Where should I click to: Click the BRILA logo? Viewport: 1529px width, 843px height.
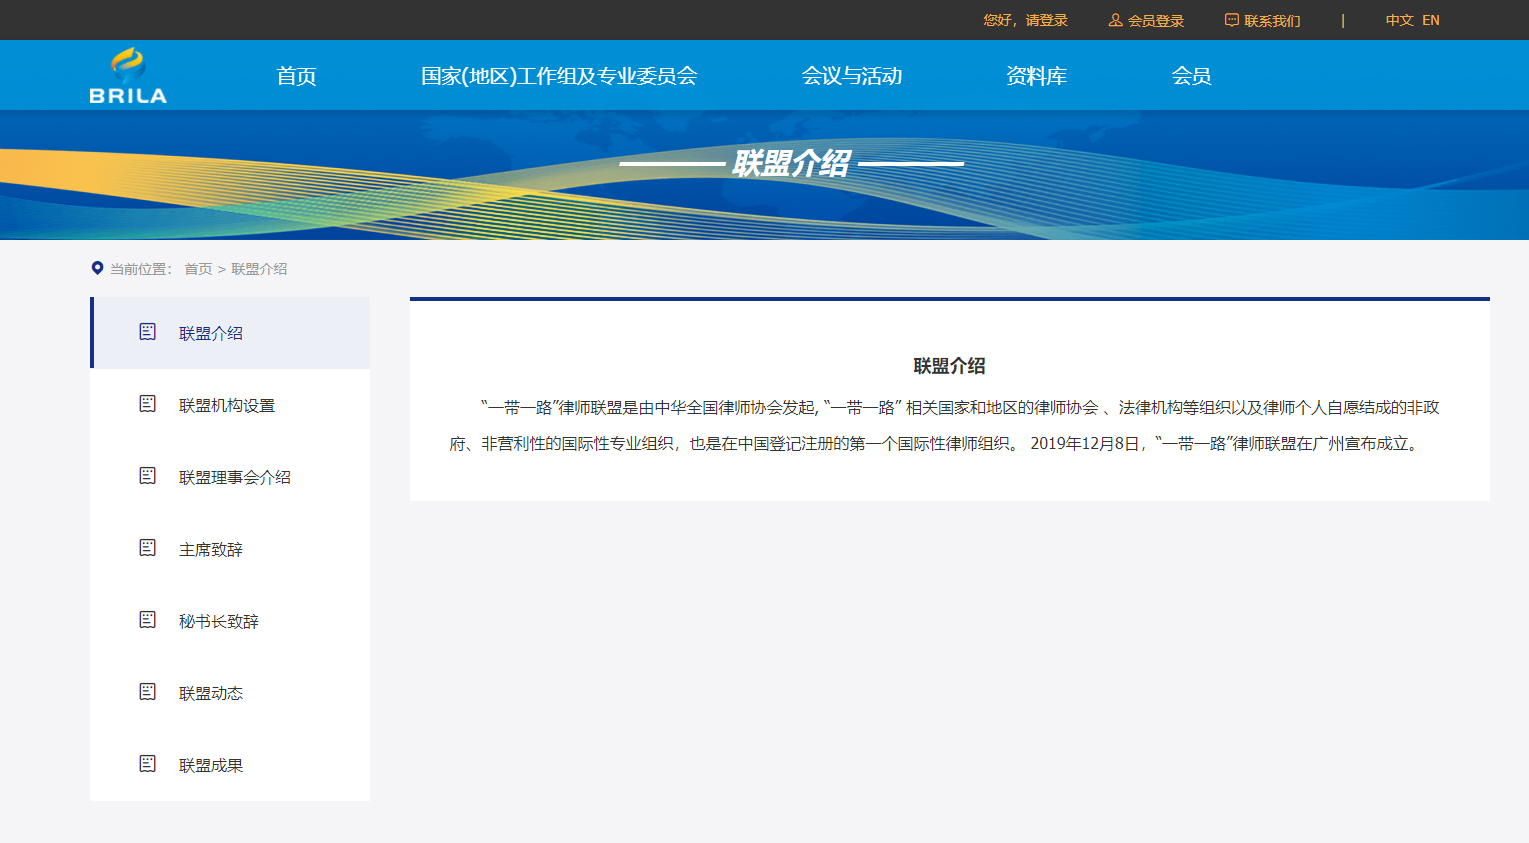tap(128, 76)
